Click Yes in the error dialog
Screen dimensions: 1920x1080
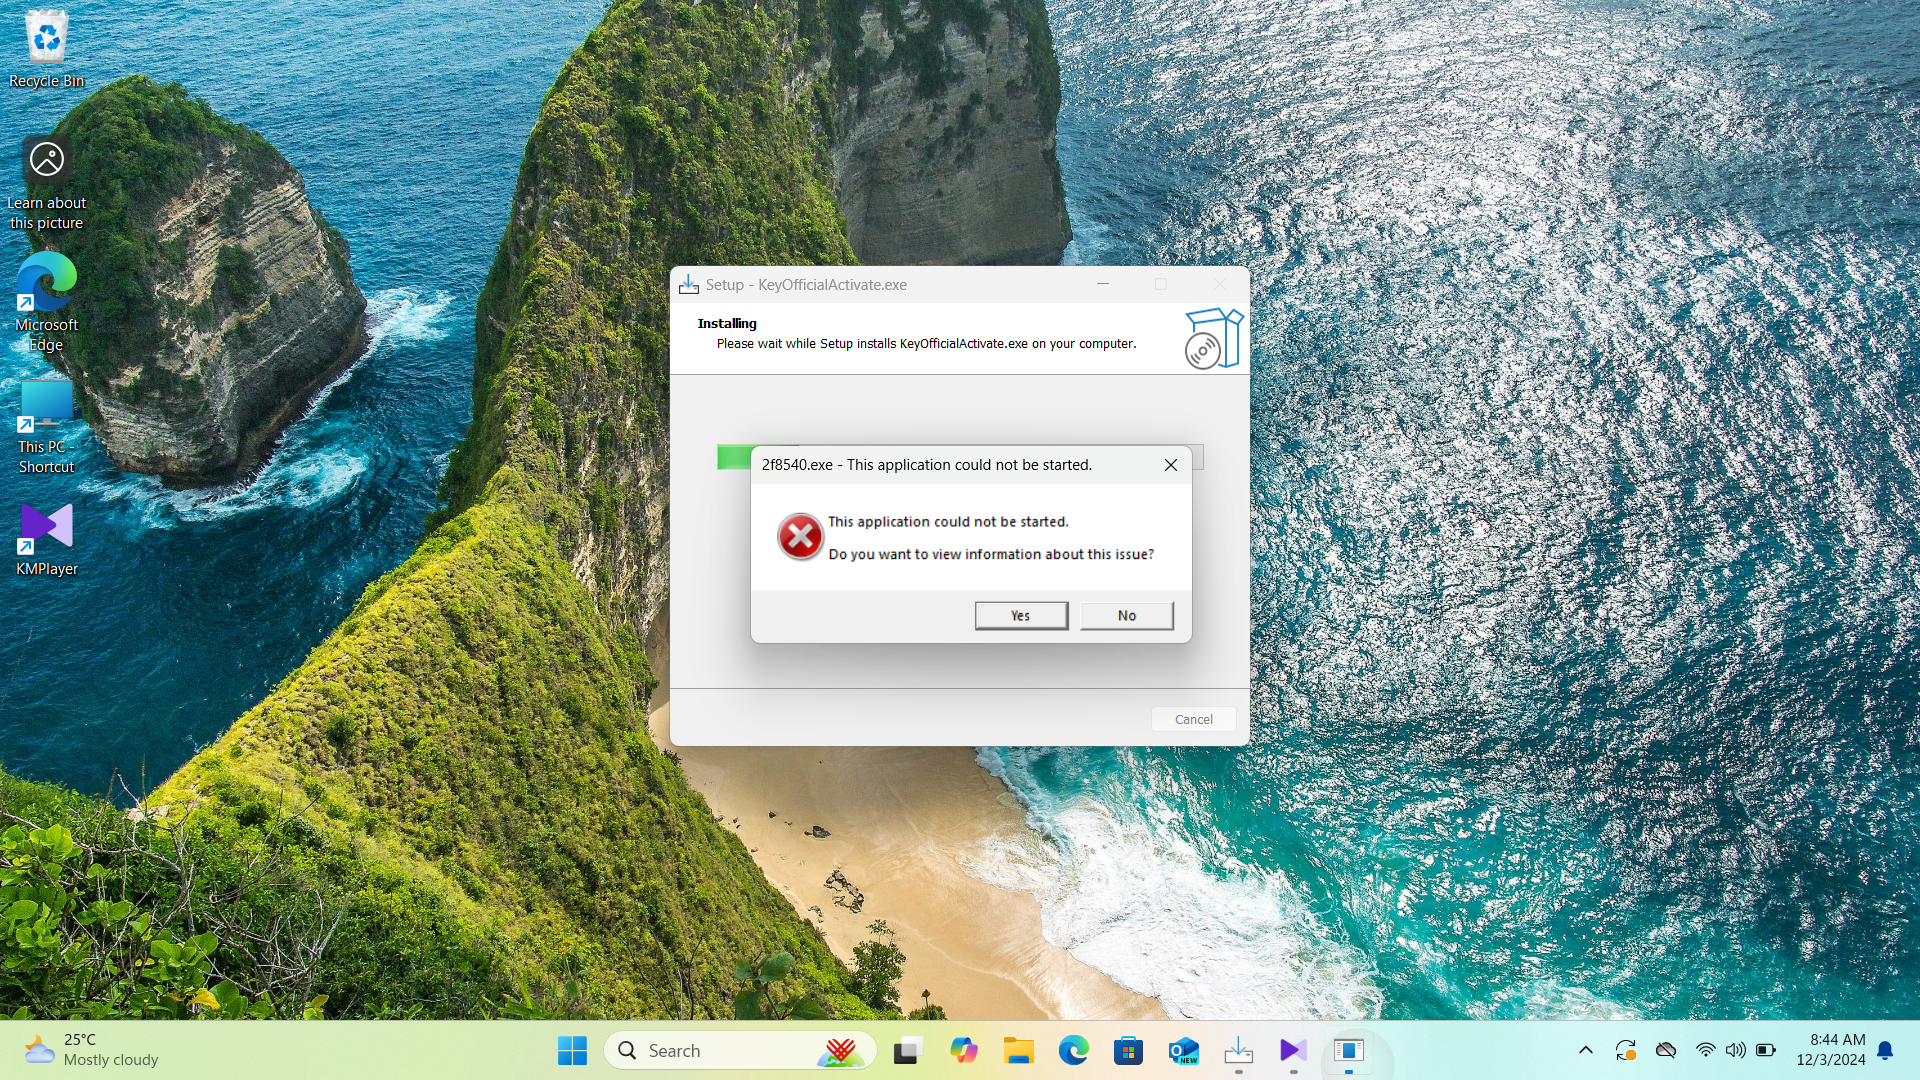point(1021,615)
